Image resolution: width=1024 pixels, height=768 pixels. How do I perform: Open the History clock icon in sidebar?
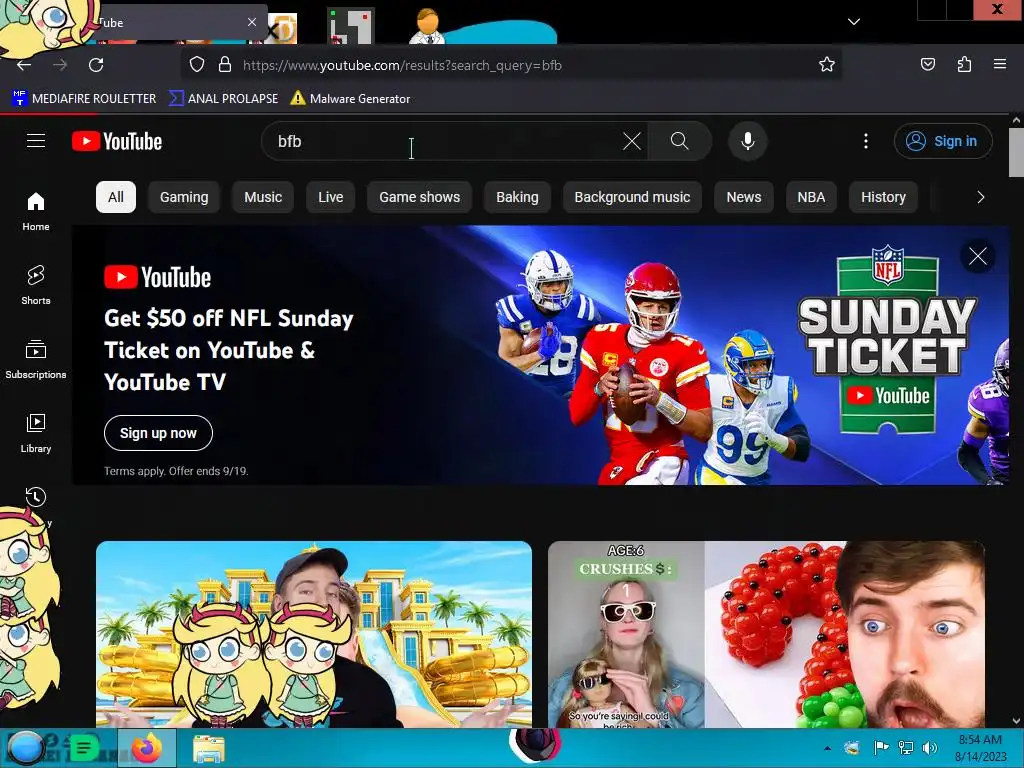point(36,497)
